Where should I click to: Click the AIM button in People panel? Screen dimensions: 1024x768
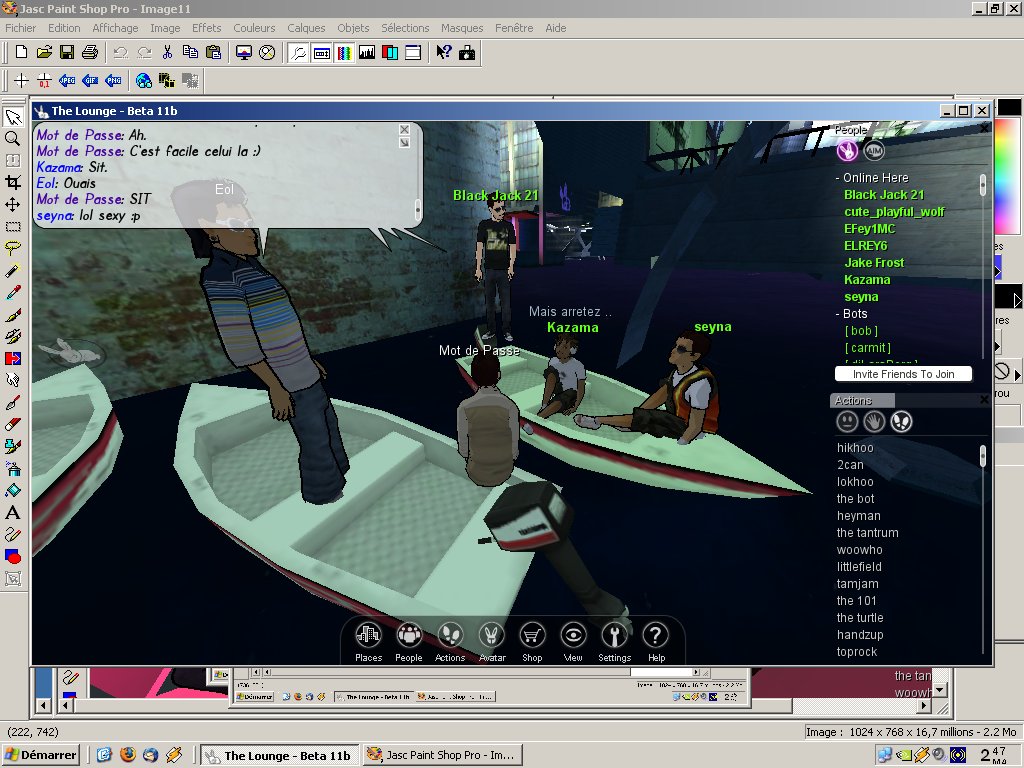coord(874,151)
